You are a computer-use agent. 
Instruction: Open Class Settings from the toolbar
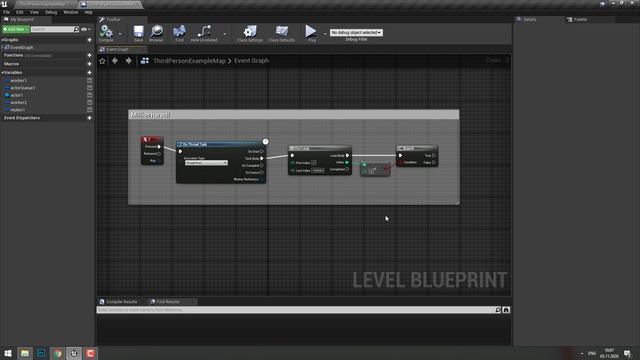249,32
